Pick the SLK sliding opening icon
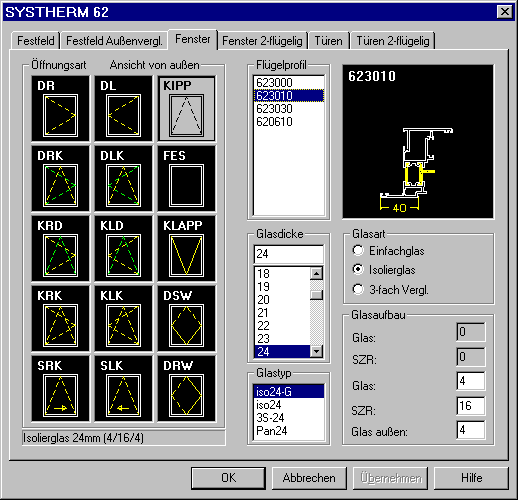Screen dimensions: 518x500 [123, 389]
